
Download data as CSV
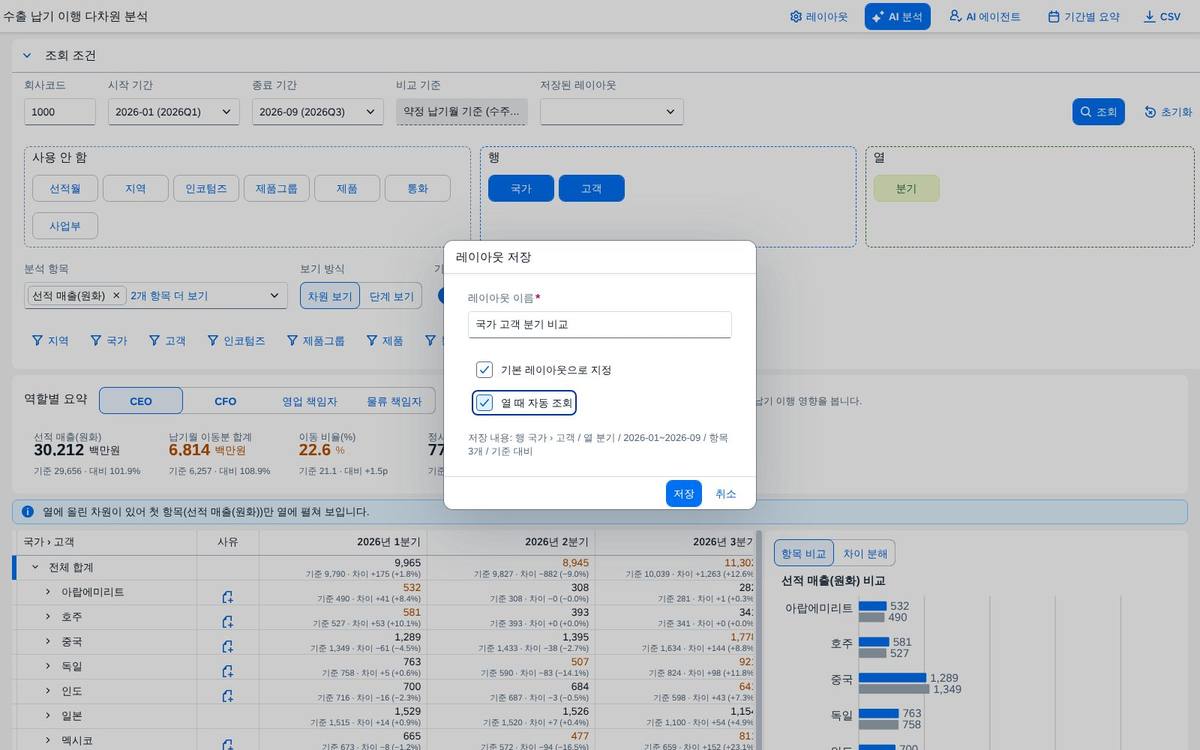(x=1162, y=17)
